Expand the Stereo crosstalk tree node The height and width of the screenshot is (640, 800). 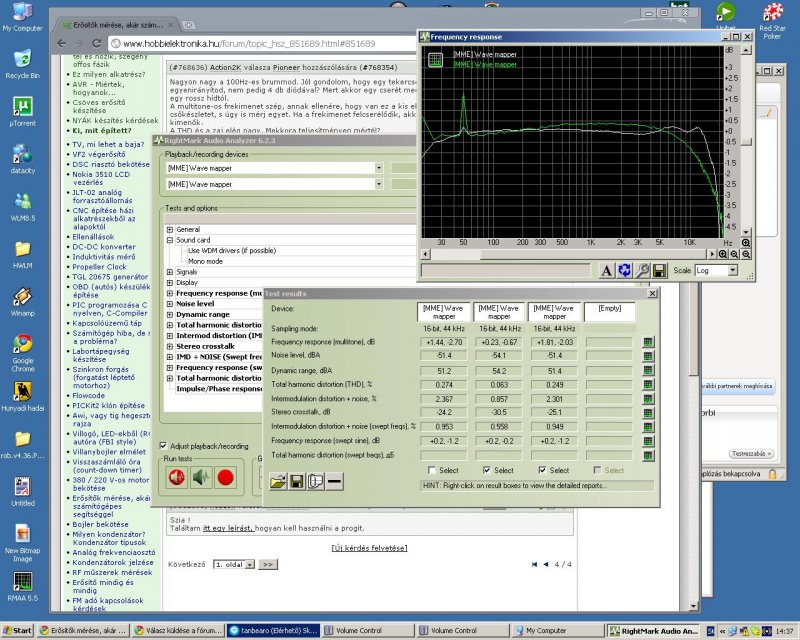tap(170, 346)
